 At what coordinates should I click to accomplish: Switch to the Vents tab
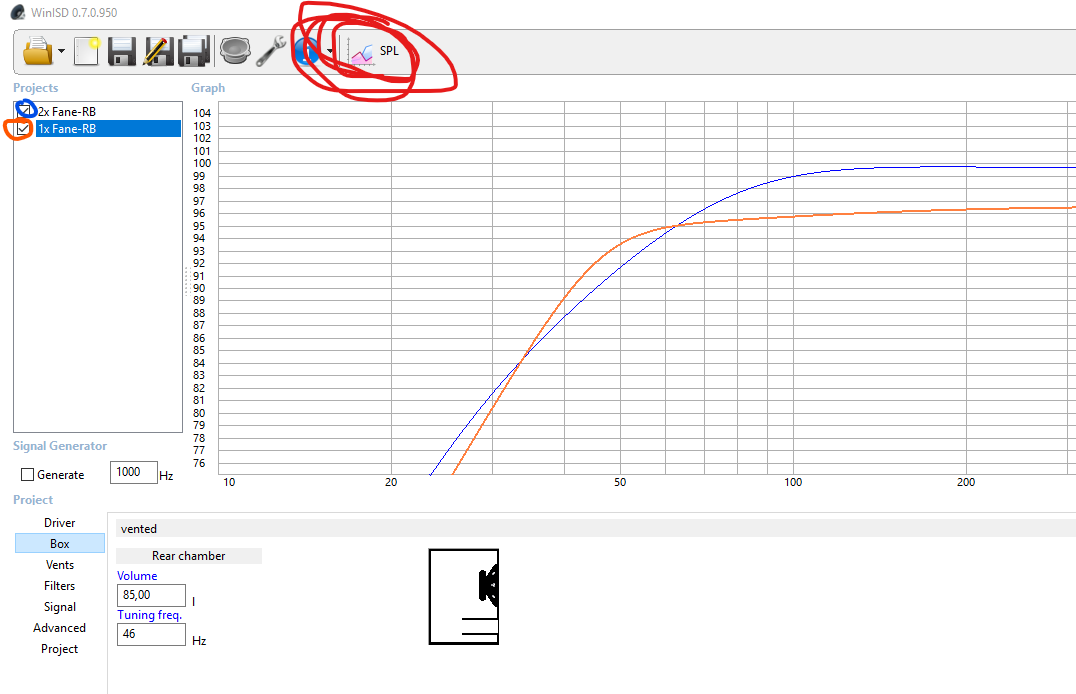coord(60,565)
